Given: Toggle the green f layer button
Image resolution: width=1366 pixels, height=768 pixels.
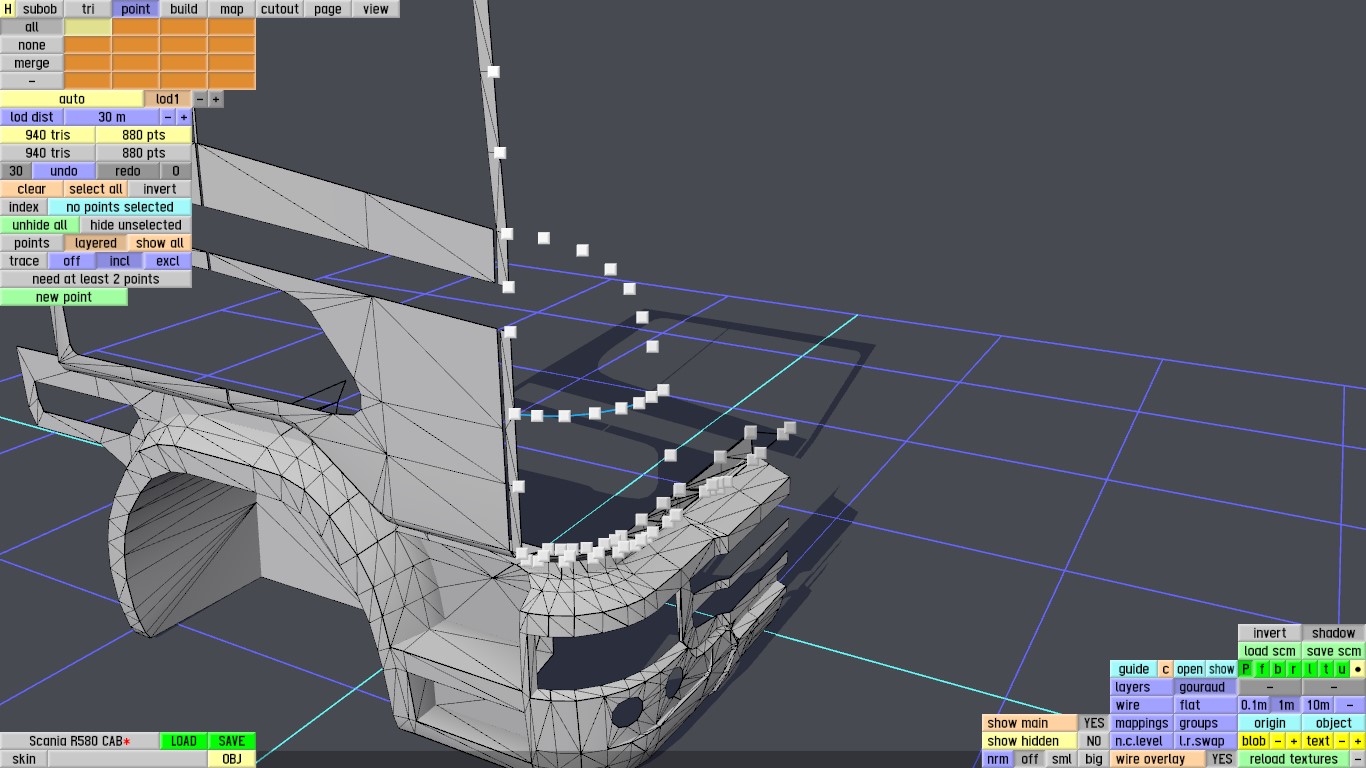Looking at the screenshot, I should 1262,669.
